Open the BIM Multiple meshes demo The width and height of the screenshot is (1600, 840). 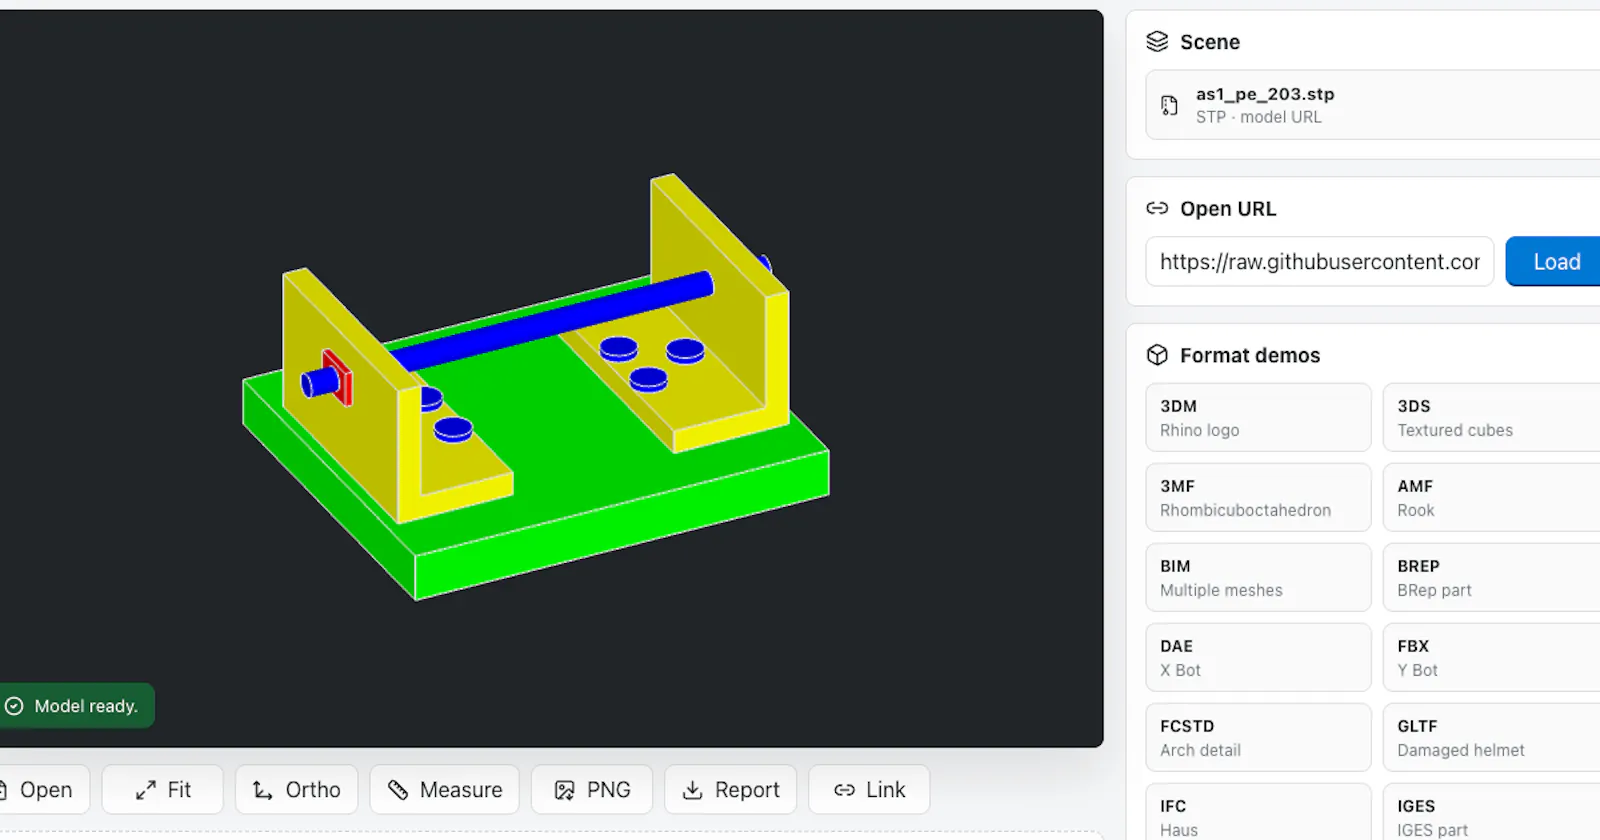point(1258,578)
